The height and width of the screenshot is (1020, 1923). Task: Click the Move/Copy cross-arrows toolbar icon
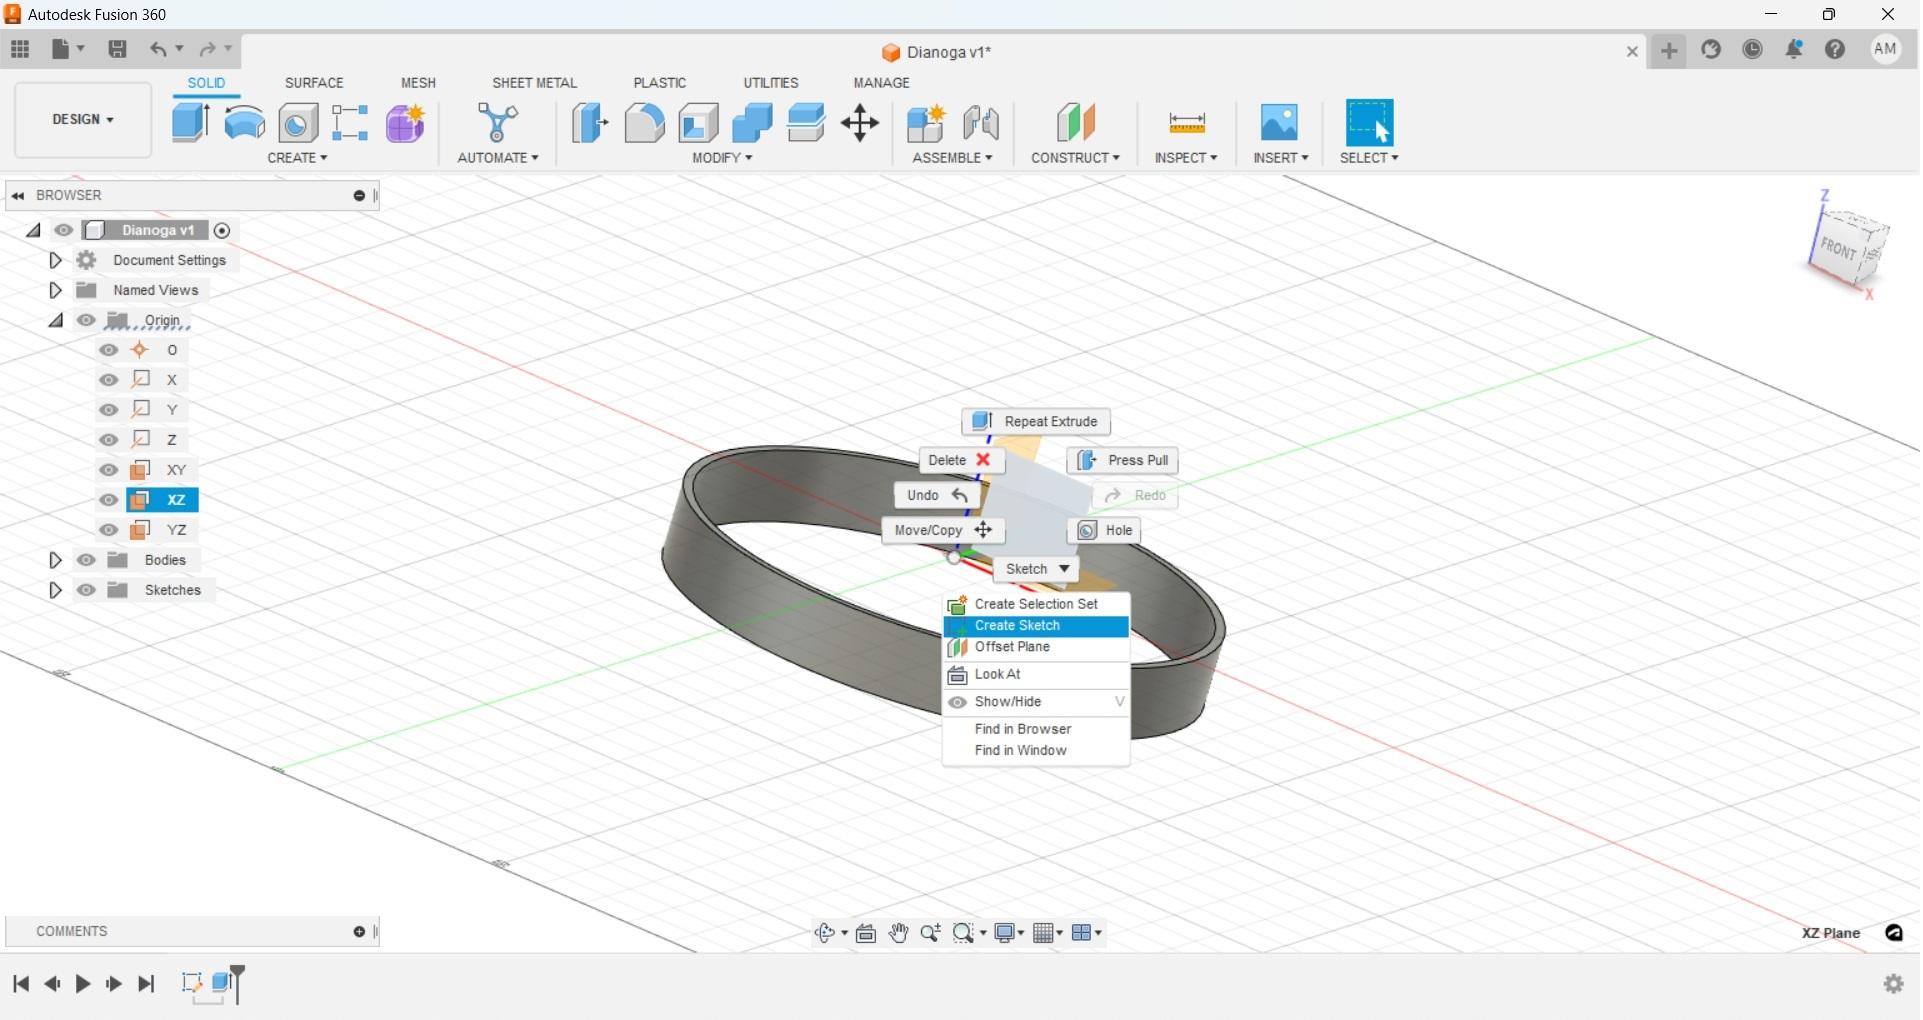(860, 123)
